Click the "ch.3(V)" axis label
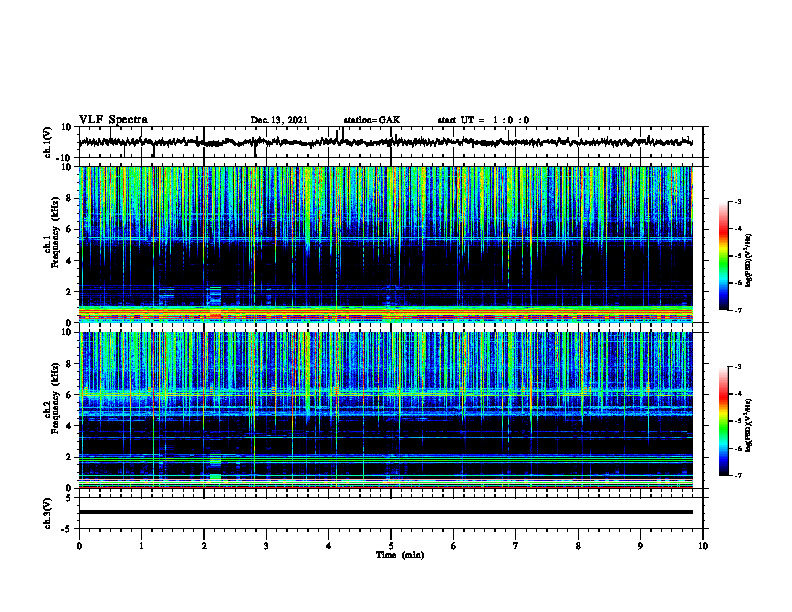The height and width of the screenshot is (612, 792). (x=48, y=513)
